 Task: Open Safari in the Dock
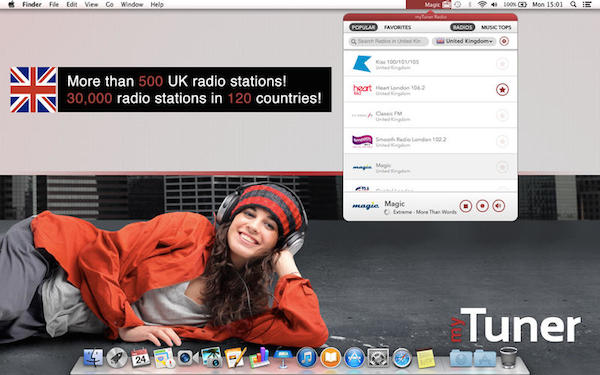402,358
